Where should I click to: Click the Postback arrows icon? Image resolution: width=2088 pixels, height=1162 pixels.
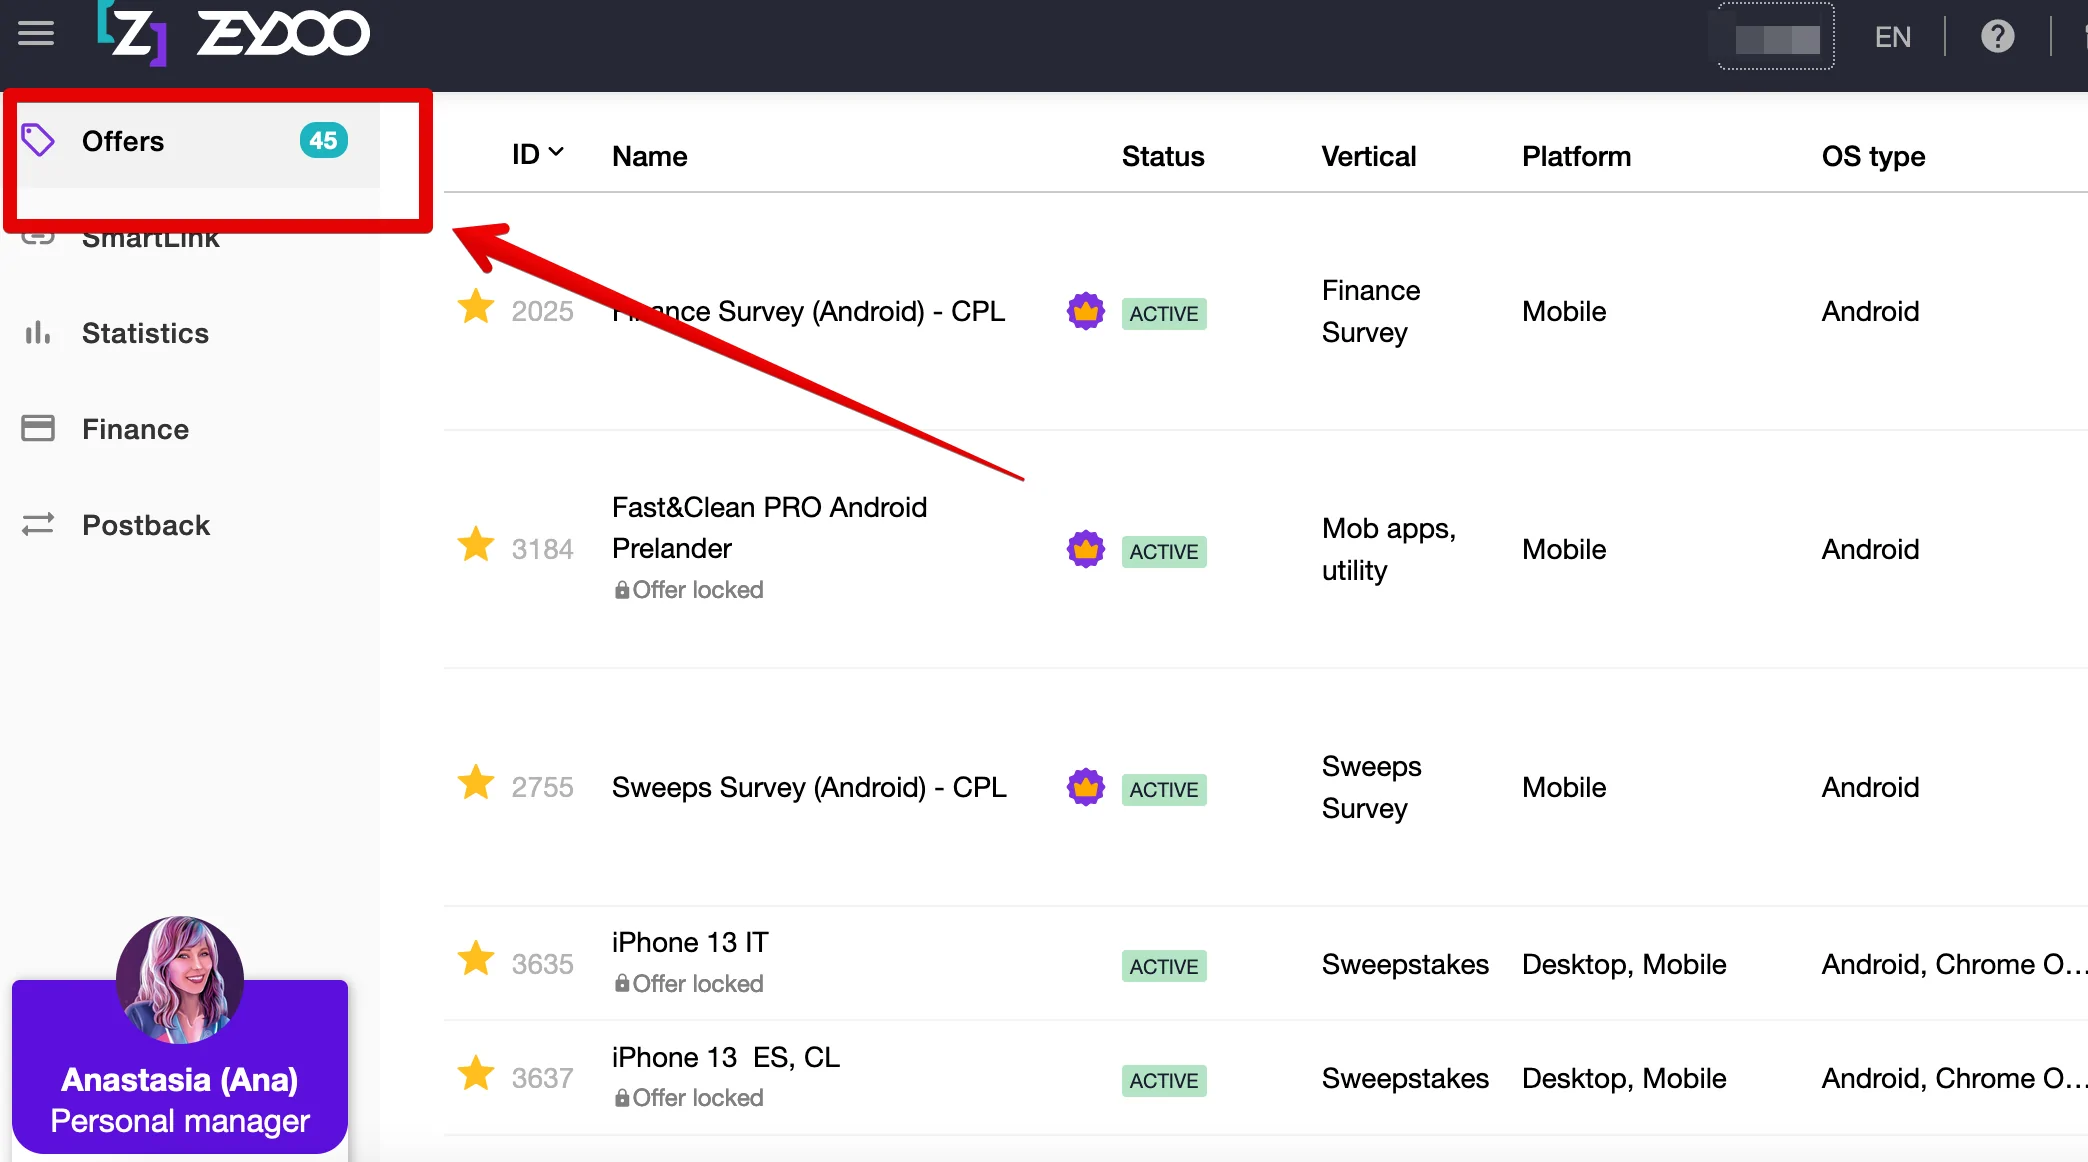pyautogui.click(x=38, y=525)
